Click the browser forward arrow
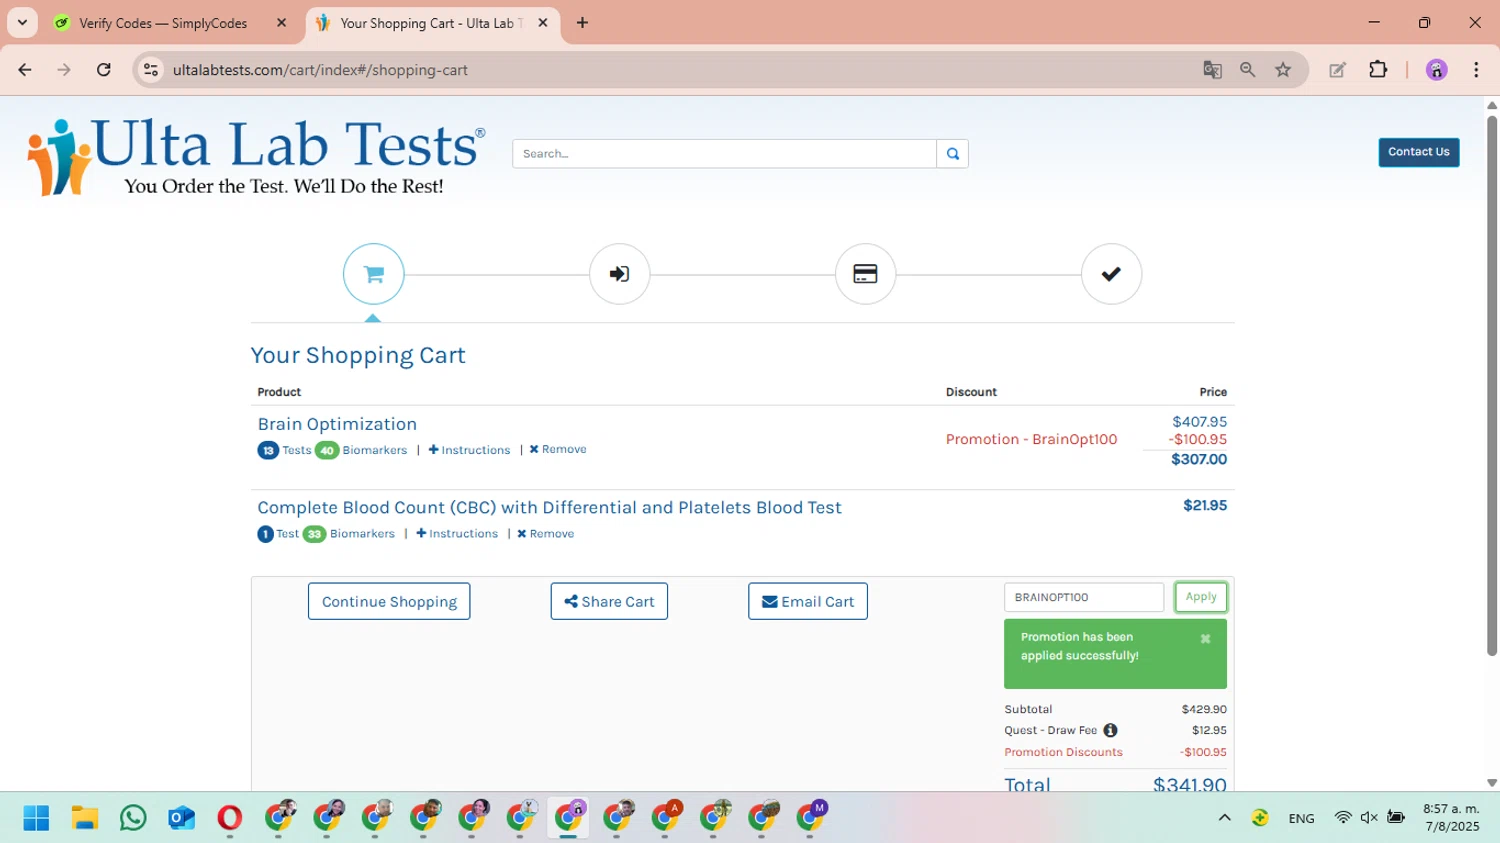1500x843 pixels. (x=64, y=70)
